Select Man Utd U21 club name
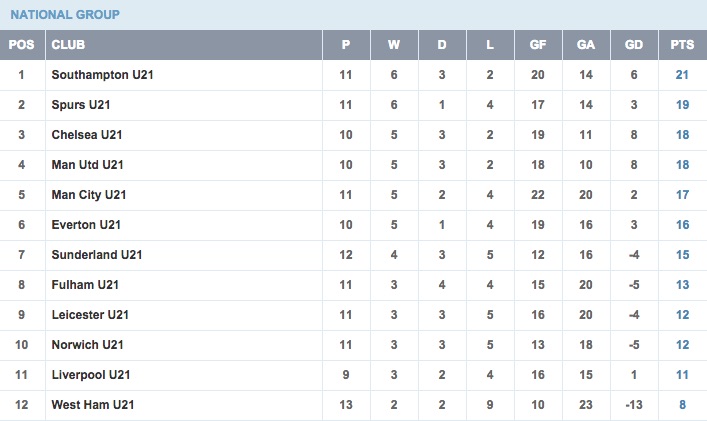The image size is (707, 421). tap(87, 165)
